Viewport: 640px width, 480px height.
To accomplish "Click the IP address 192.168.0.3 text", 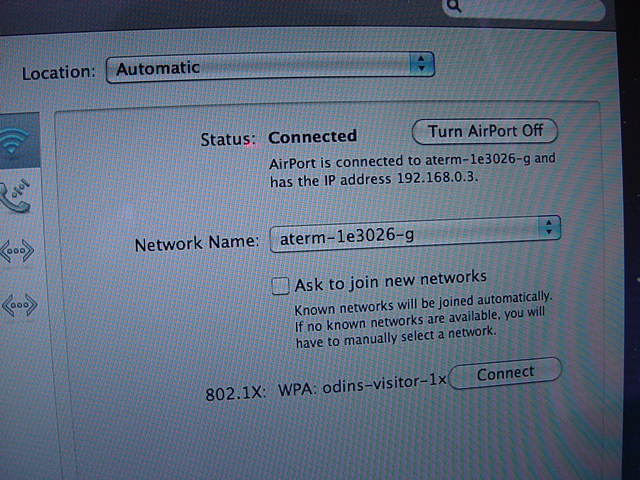I will [x=437, y=178].
